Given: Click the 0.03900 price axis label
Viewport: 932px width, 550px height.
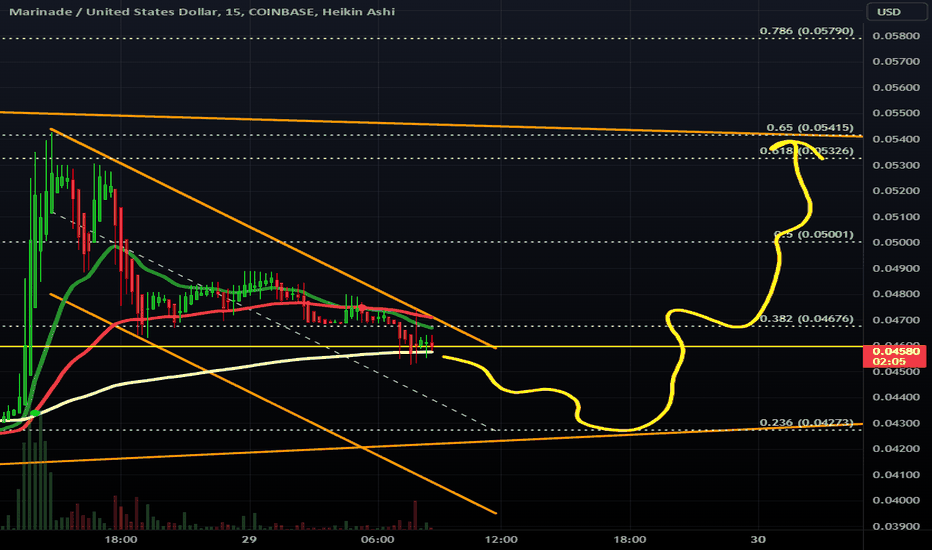Looking at the screenshot, I should pyautogui.click(x=896, y=526).
